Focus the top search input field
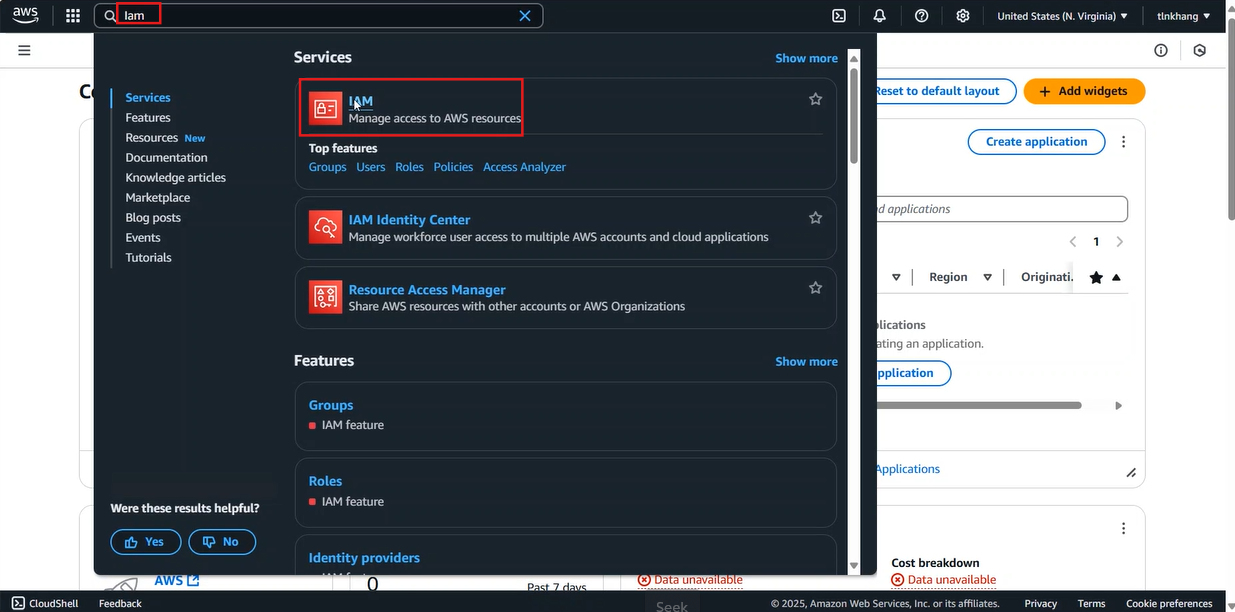1235x612 pixels. click(x=318, y=16)
